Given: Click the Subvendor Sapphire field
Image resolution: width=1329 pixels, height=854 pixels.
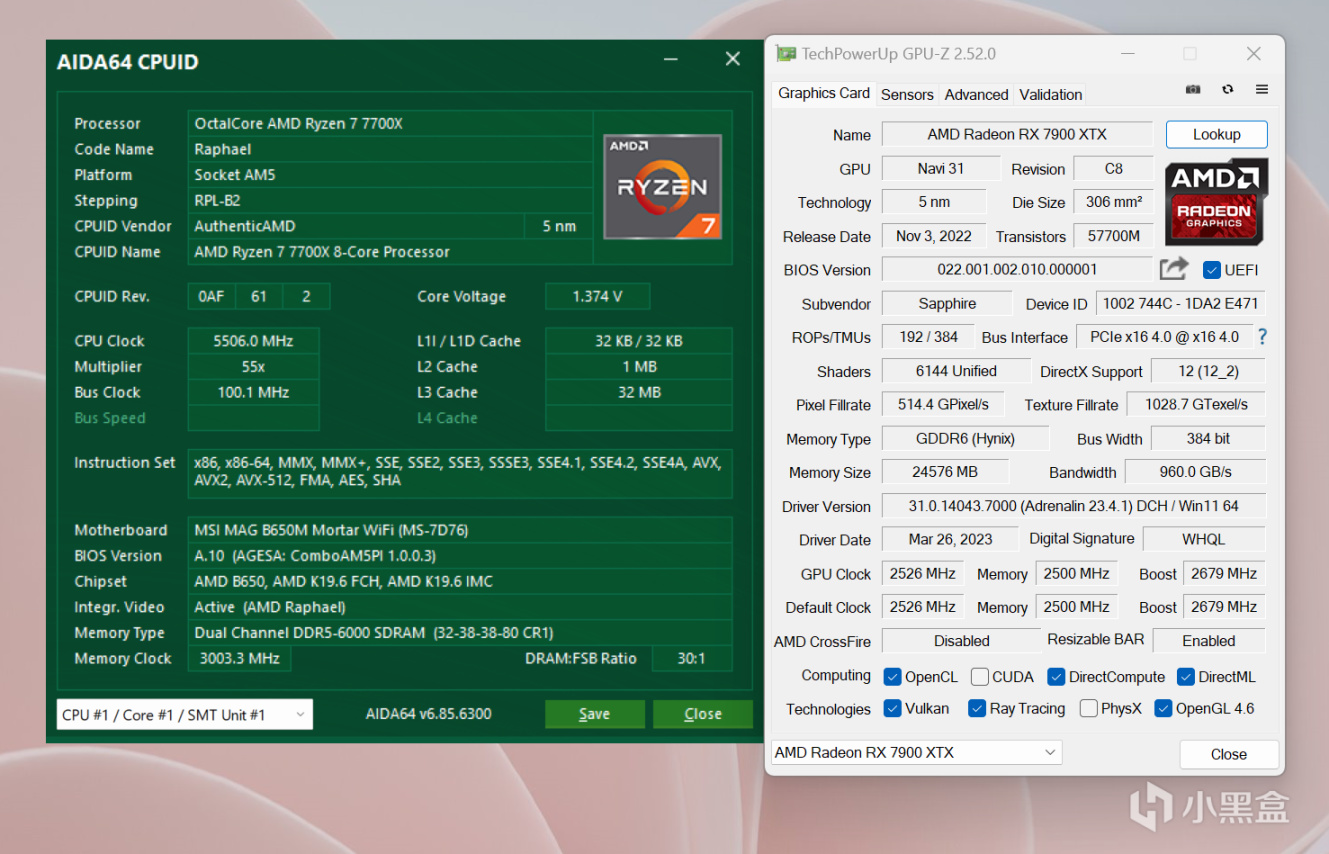Looking at the screenshot, I should coord(948,304).
